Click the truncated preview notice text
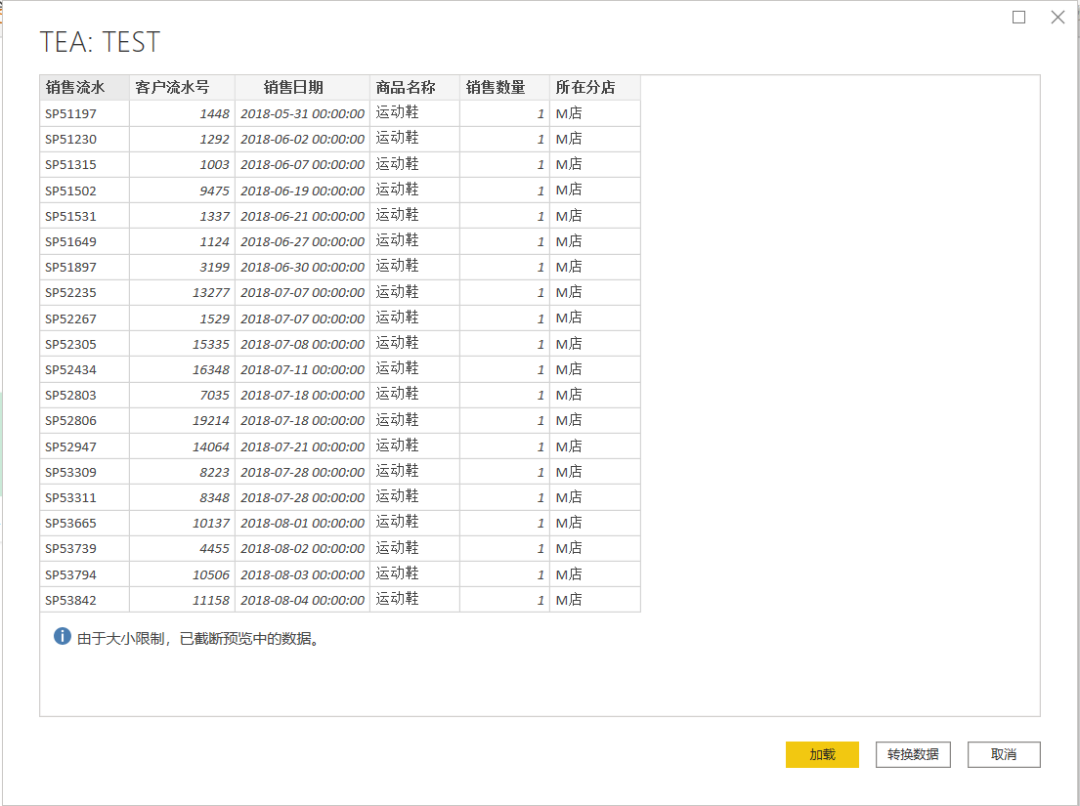The image size is (1080, 806). pos(199,639)
